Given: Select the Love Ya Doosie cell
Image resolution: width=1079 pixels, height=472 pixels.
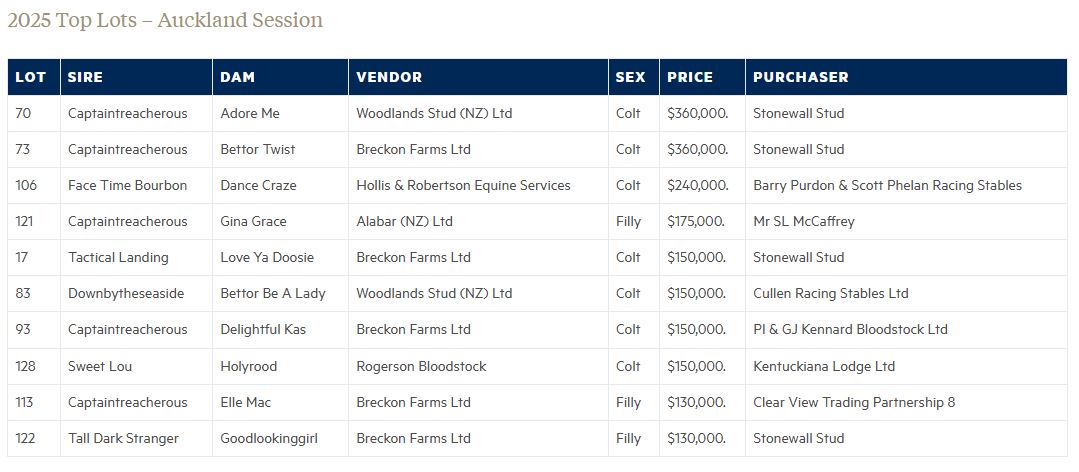Looking at the screenshot, I should pos(267,257).
